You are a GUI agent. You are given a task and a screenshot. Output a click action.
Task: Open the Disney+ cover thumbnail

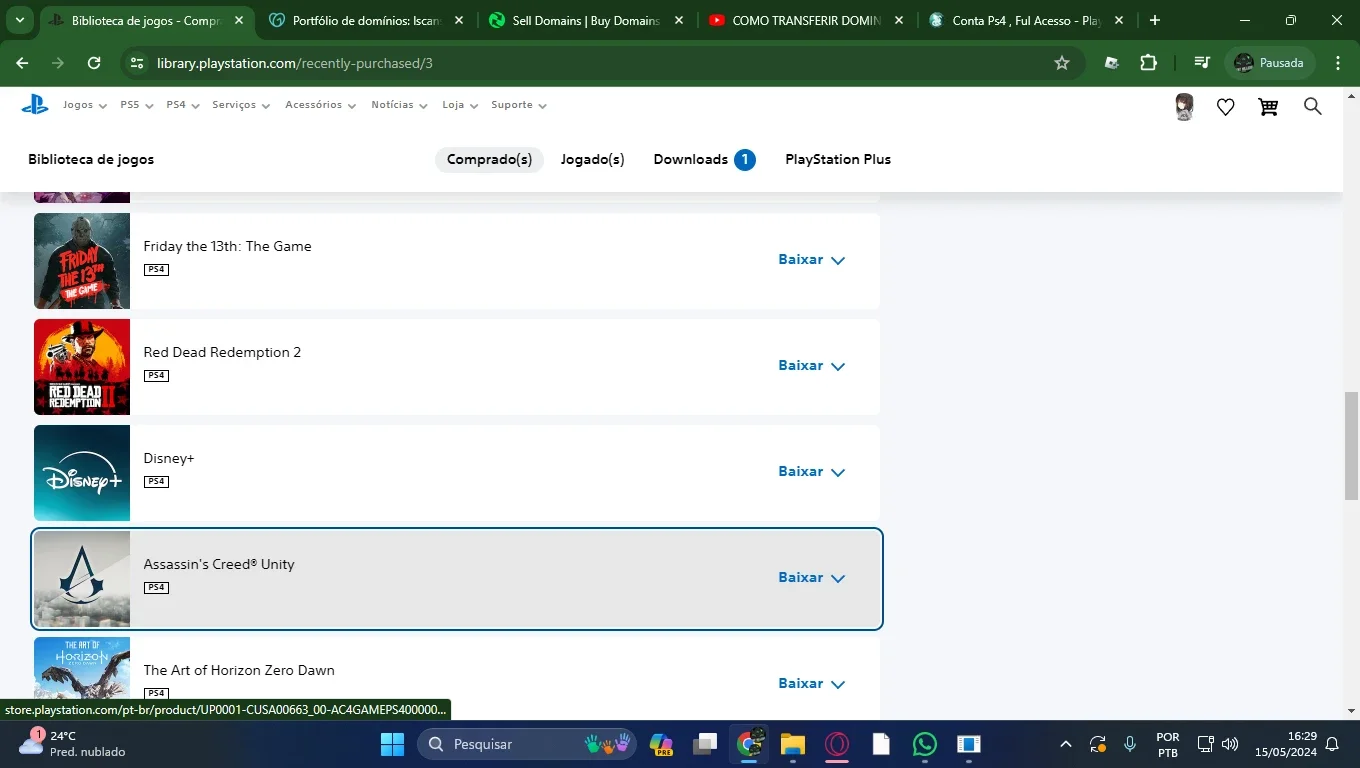tap(82, 473)
